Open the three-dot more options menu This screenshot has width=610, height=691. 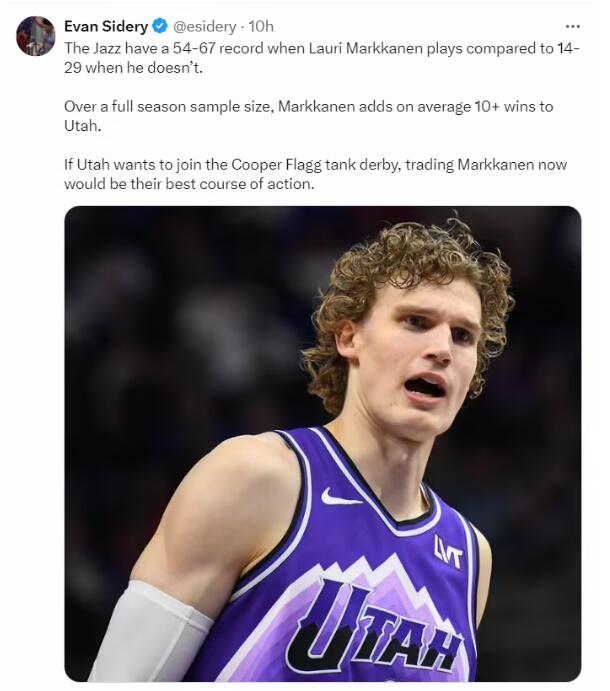pos(572,27)
